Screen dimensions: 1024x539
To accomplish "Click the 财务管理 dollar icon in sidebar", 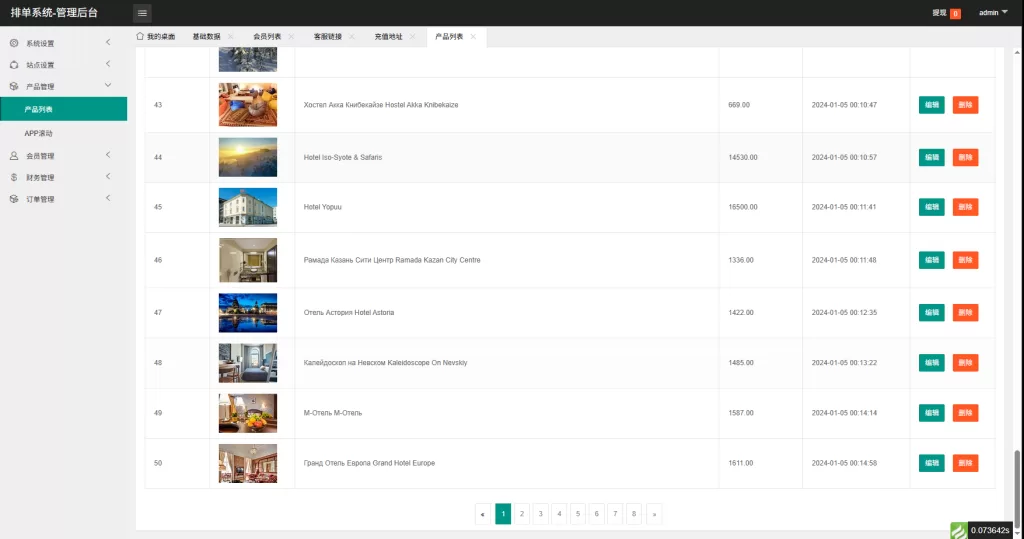I will (x=14, y=177).
